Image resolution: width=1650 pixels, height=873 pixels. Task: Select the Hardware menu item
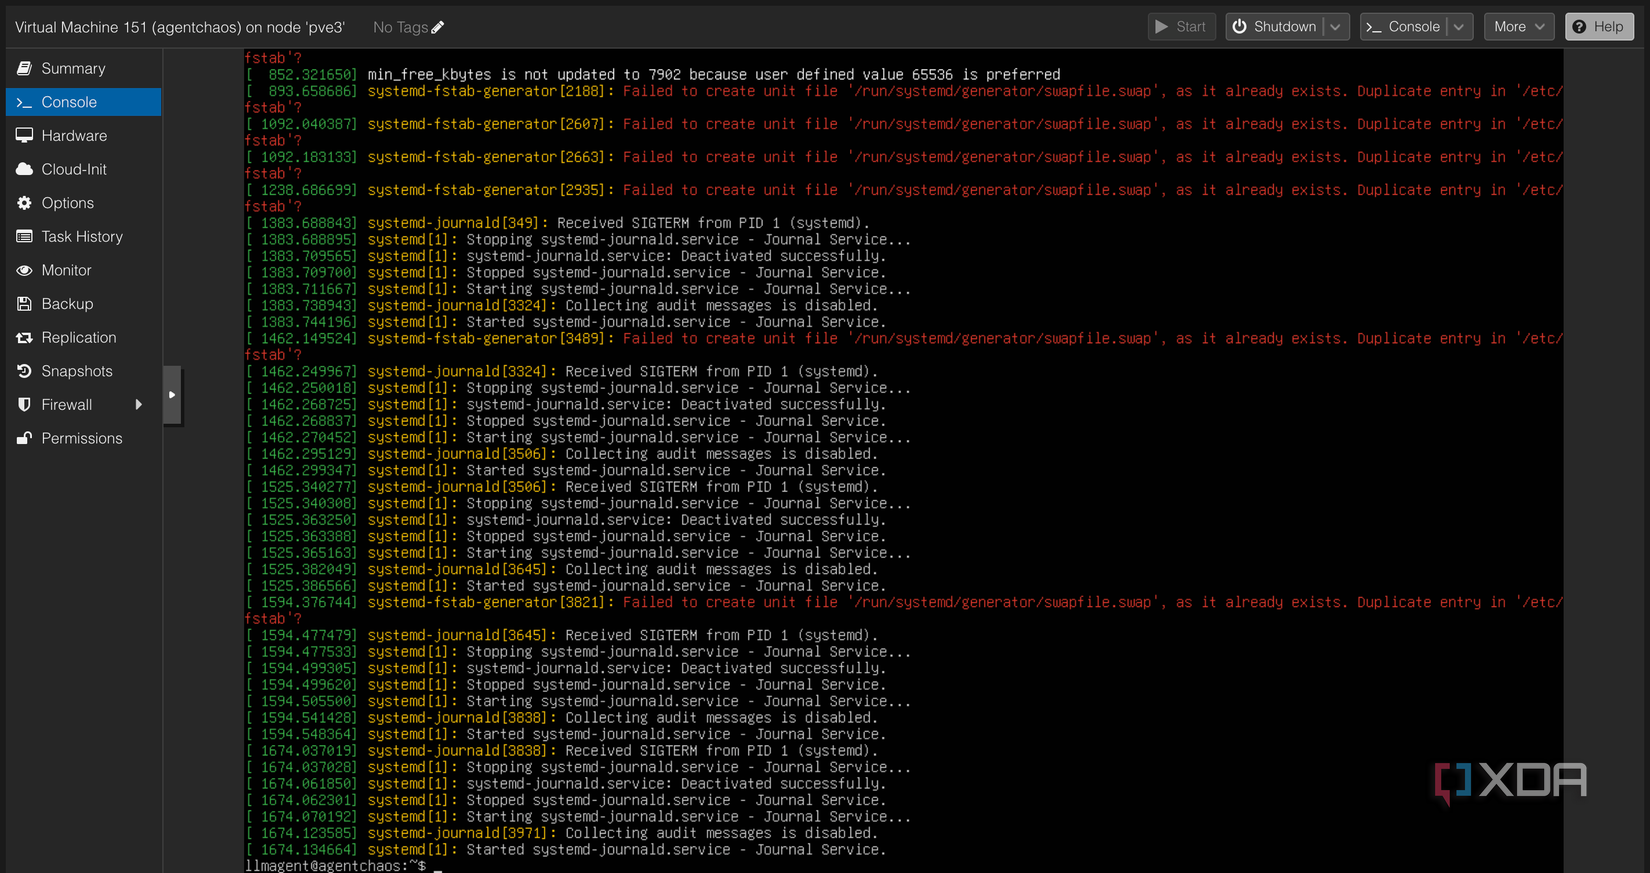coord(84,136)
